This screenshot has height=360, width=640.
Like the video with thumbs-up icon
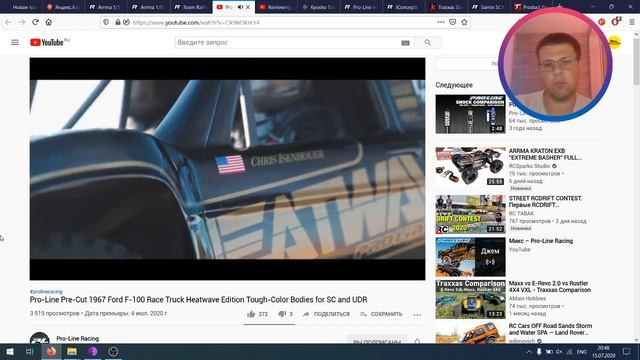tap(251, 314)
